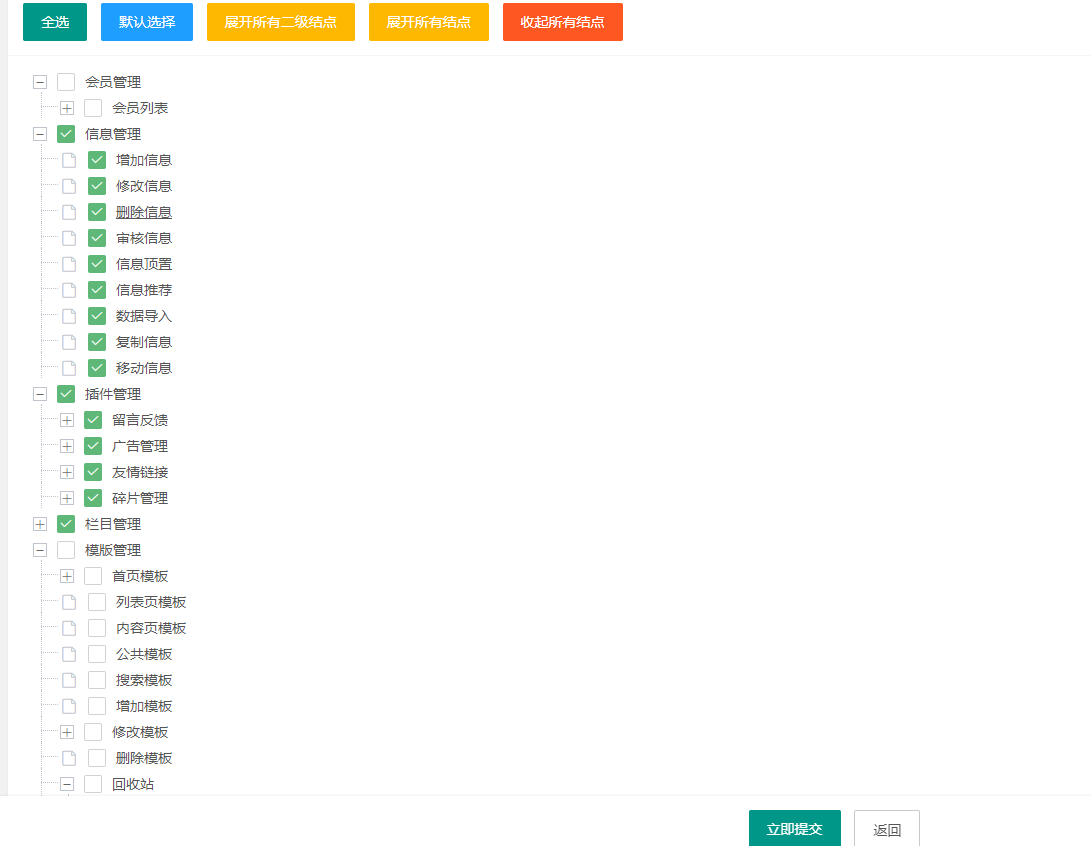Uncheck the 广告管理 checkbox
Viewport: 1091px width, 846px height.
[93, 446]
